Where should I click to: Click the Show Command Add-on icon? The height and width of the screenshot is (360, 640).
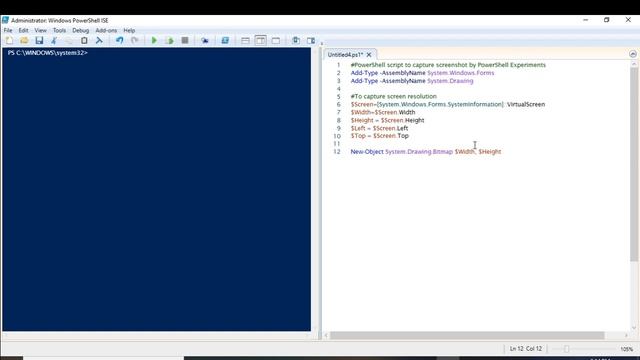coord(311,40)
